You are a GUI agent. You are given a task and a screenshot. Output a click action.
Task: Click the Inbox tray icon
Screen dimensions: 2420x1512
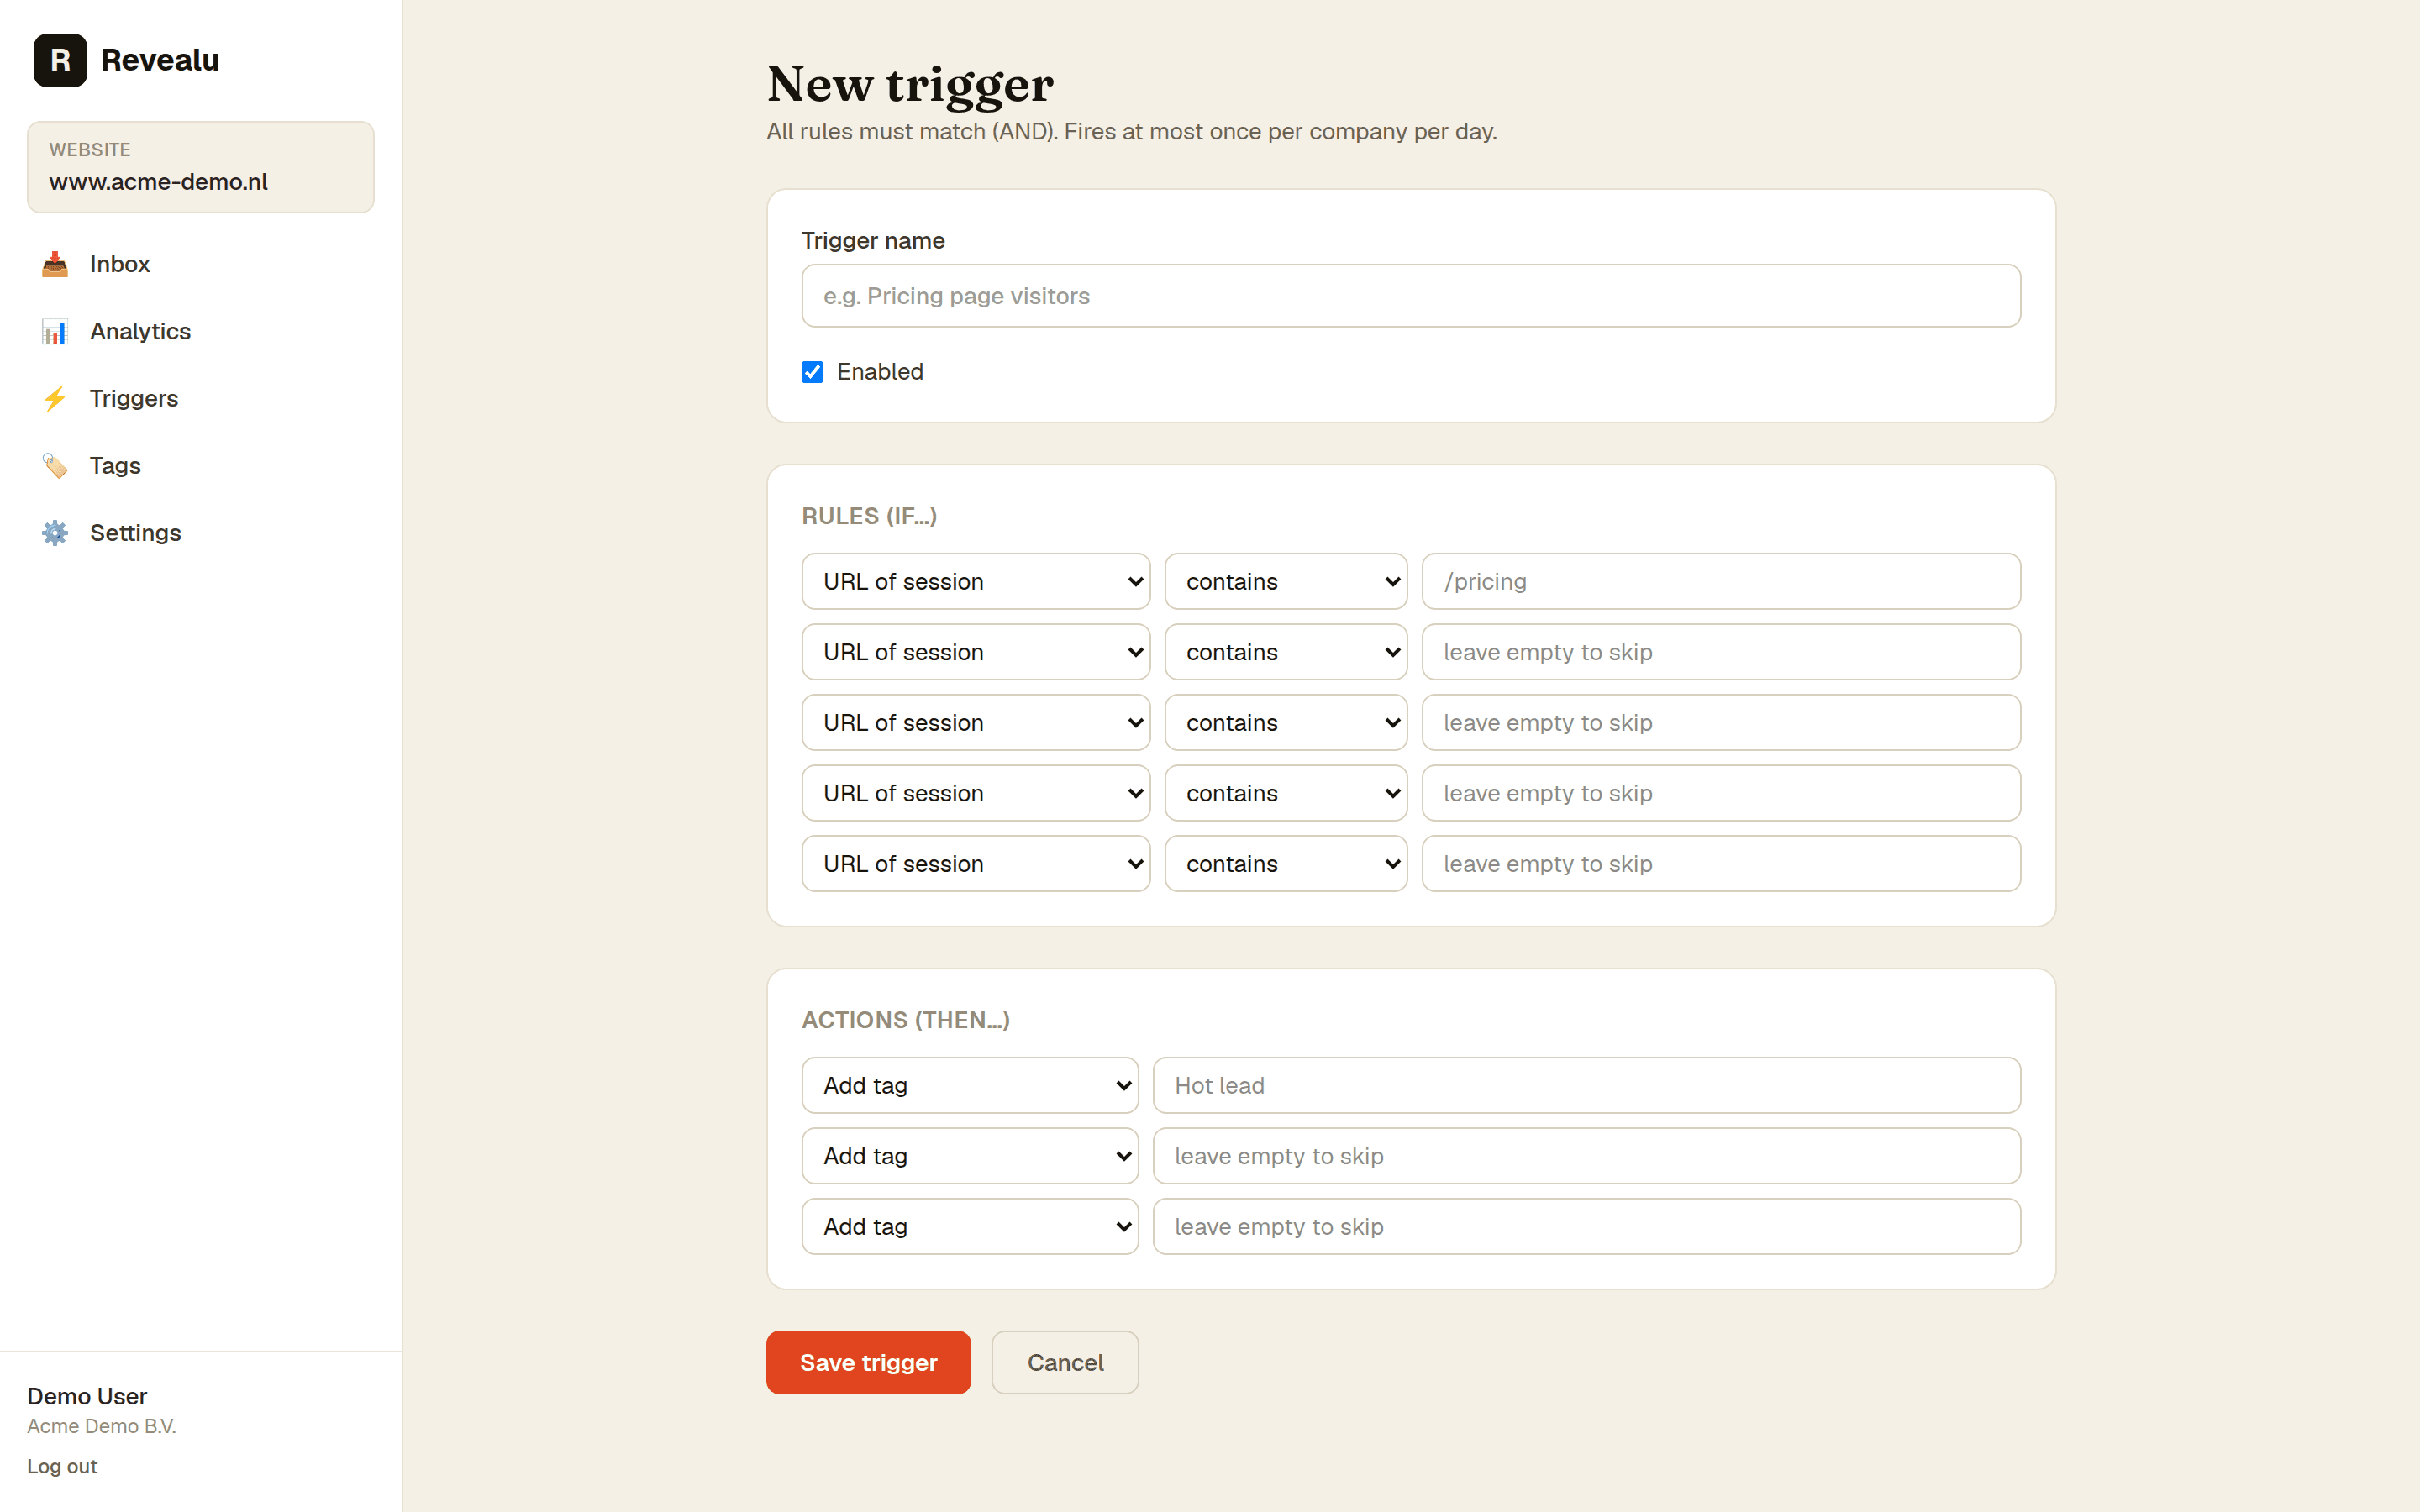pos(55,264)
